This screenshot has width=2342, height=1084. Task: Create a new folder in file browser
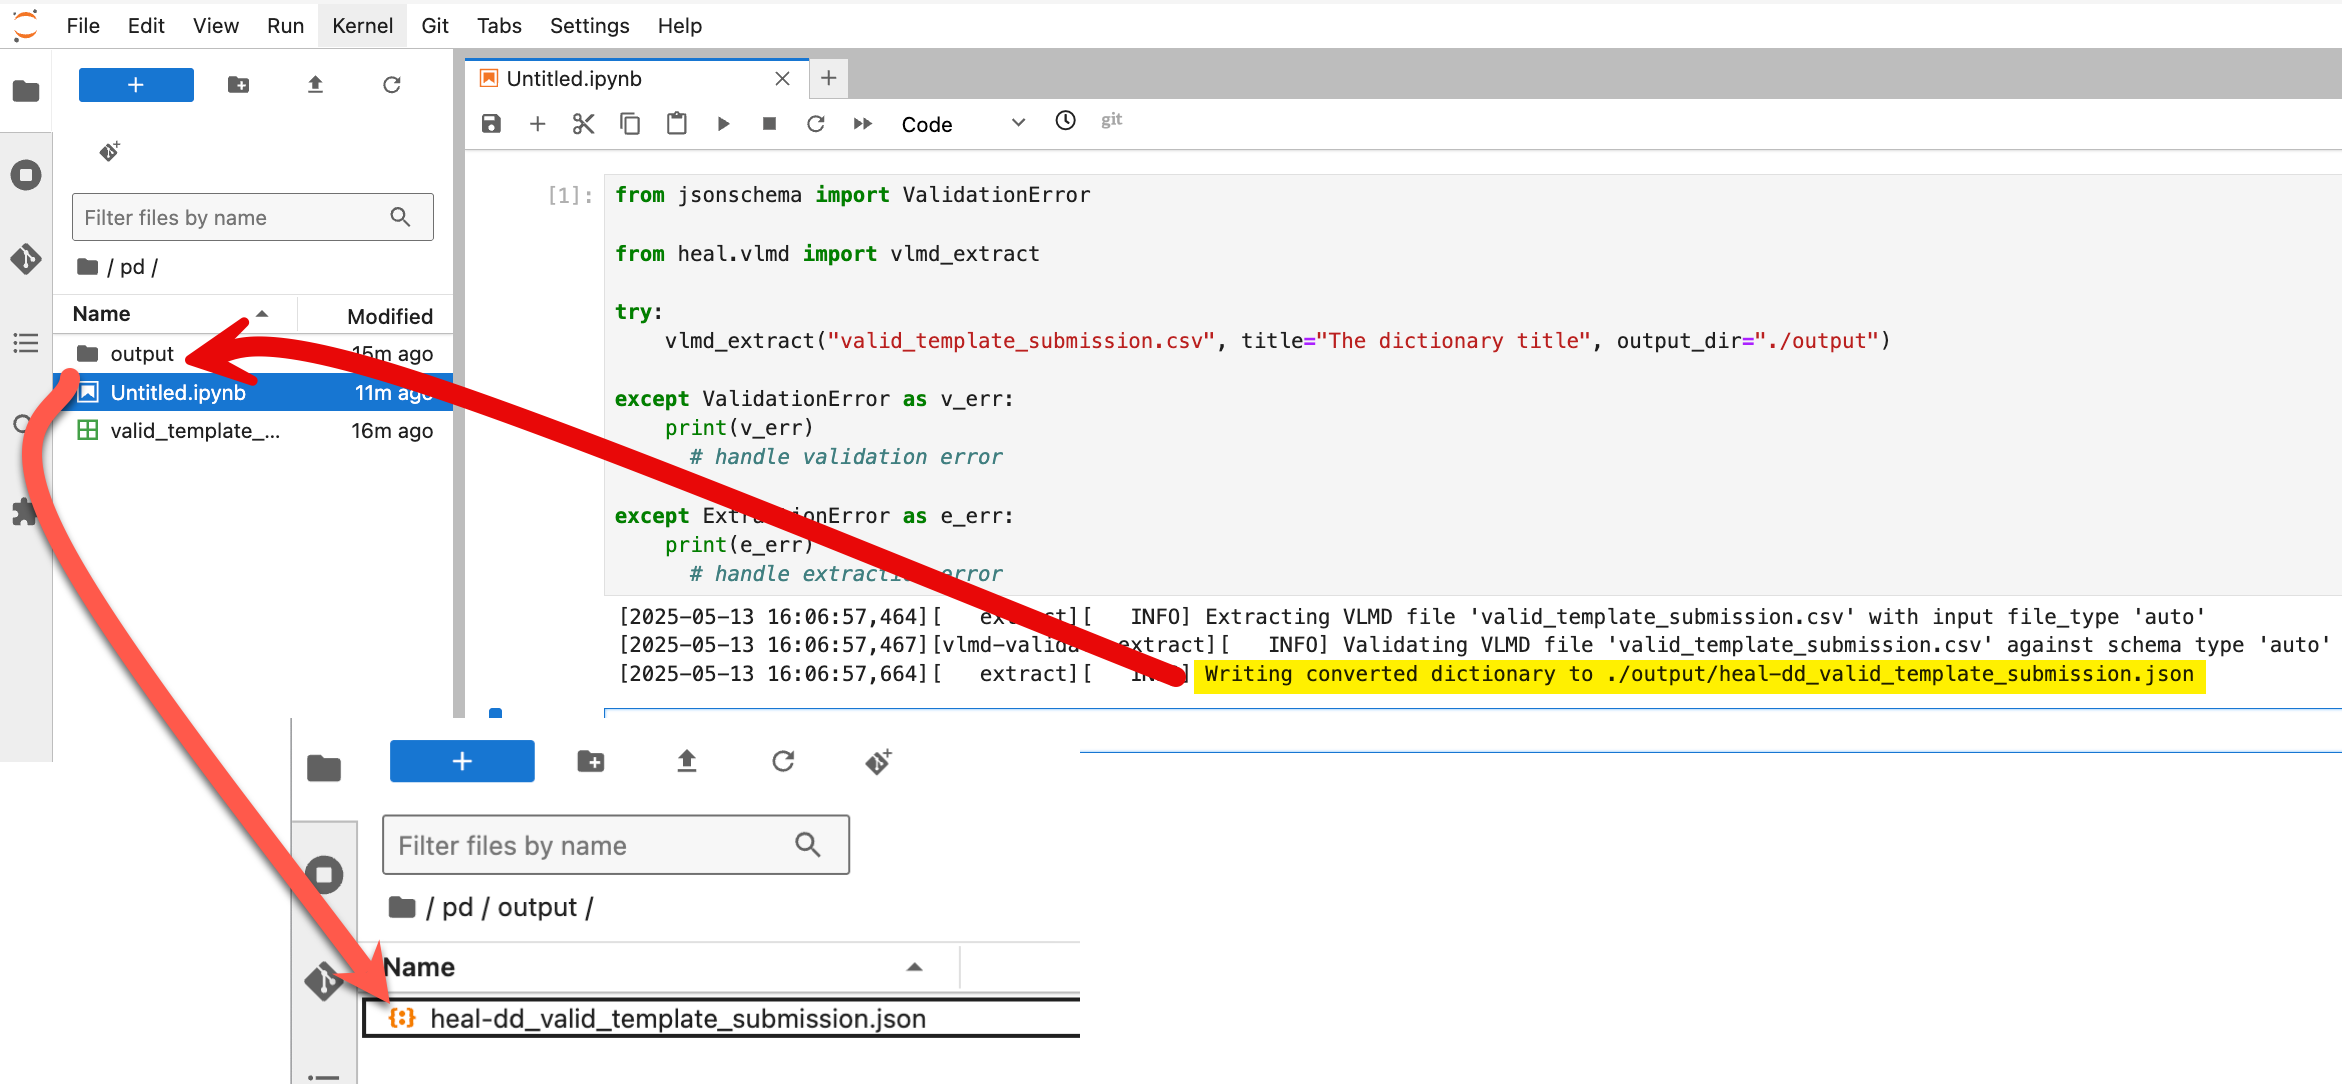coord(238,85)
